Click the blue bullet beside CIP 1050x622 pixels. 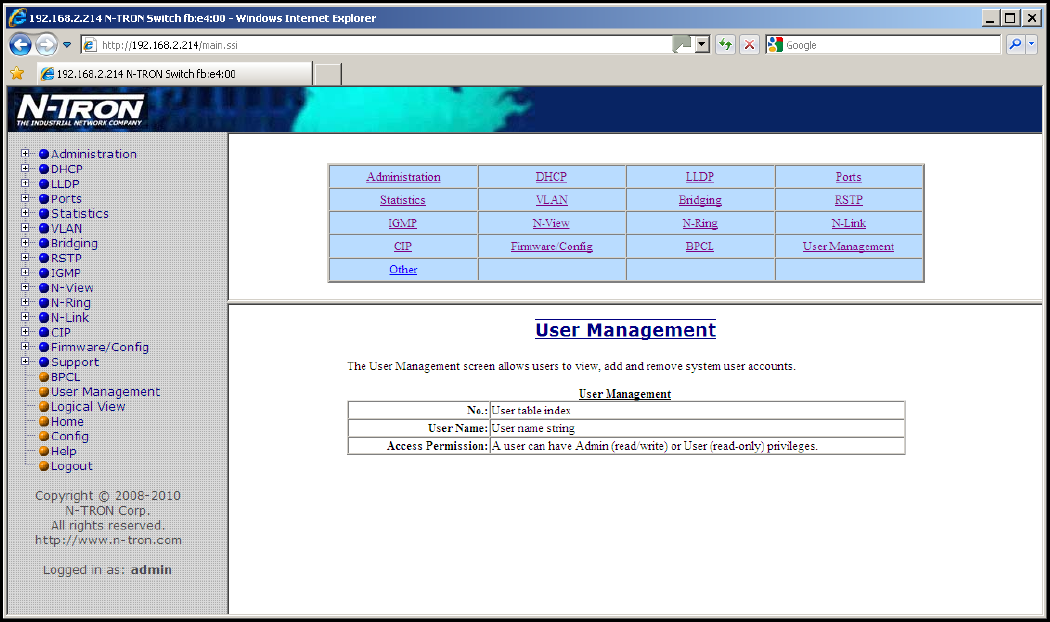coord(44,332)
